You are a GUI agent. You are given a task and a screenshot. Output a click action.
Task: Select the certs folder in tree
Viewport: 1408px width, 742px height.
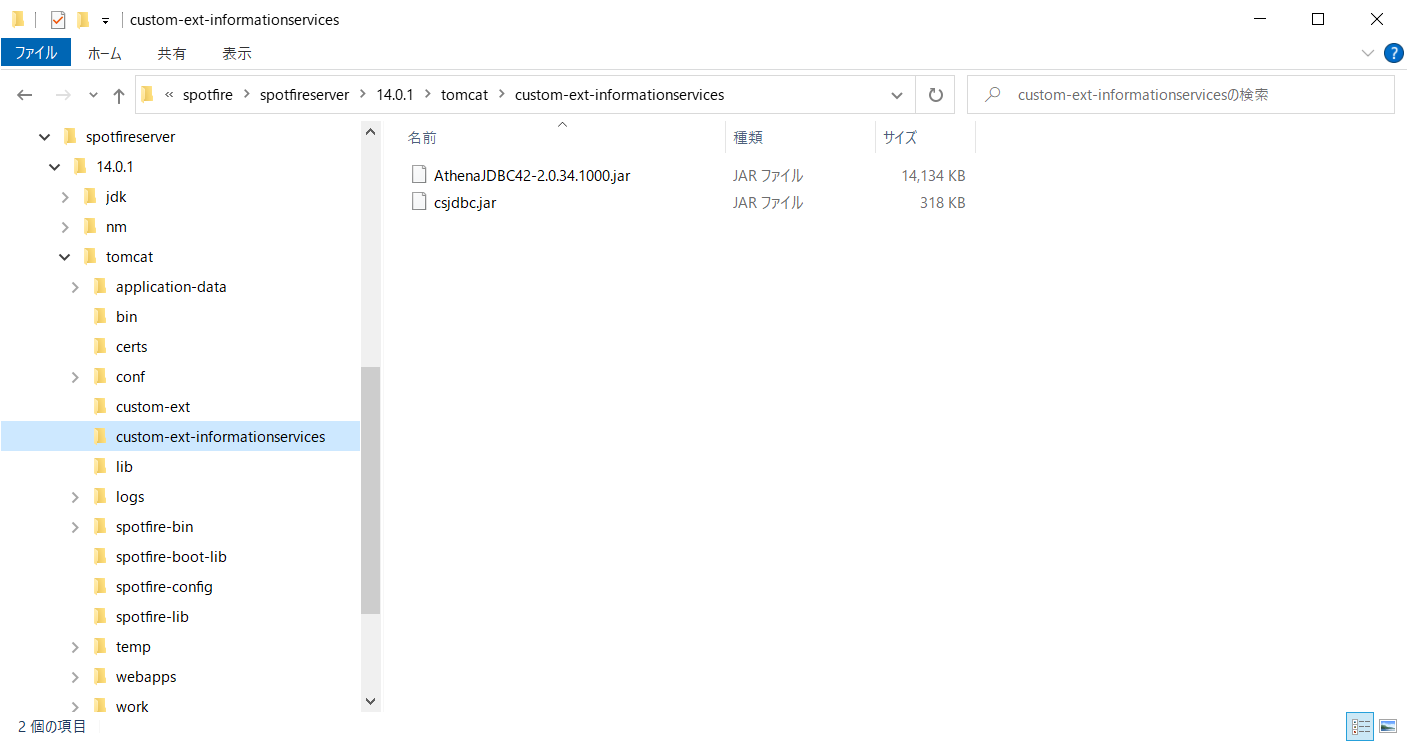tap(131, 347)
